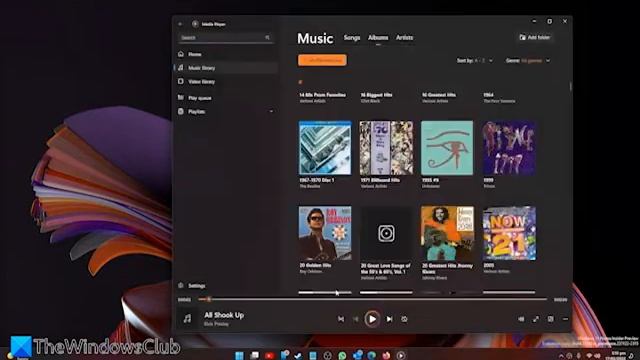Open the mini player view

[551, 319]
